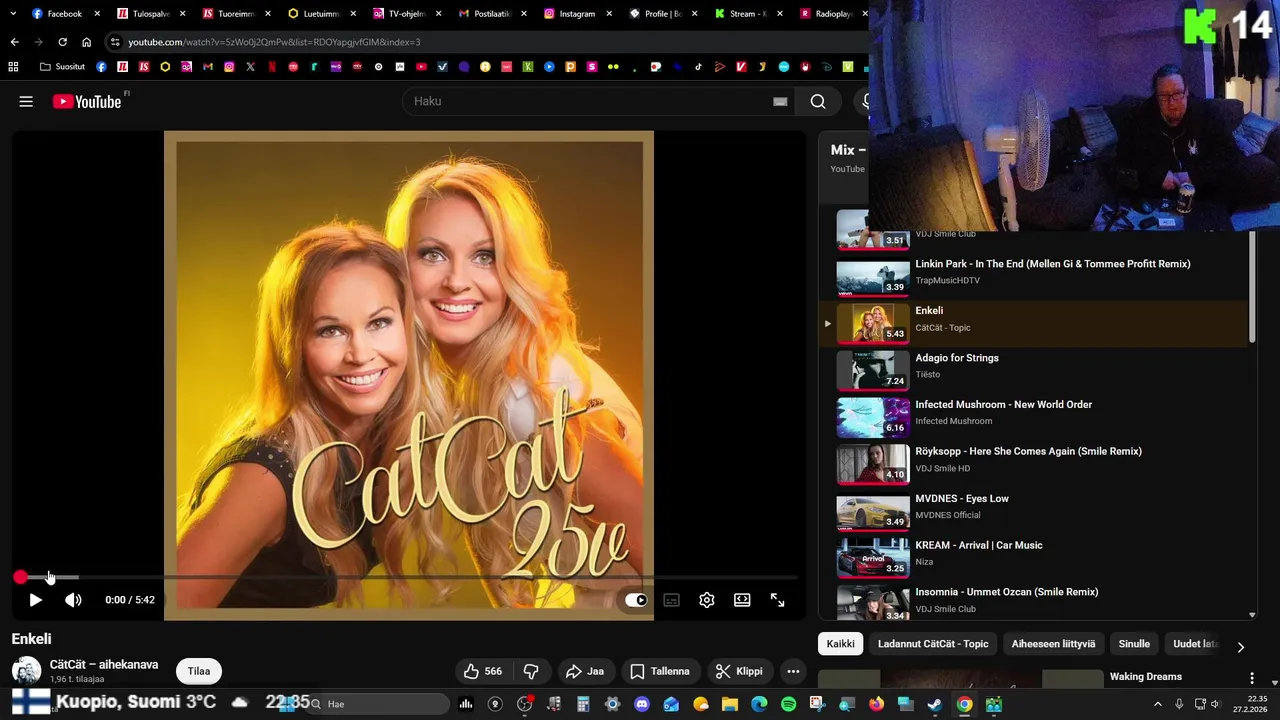
Task: Play Röyksopp - Here She Comes Again
Action: click(1035, 464)
